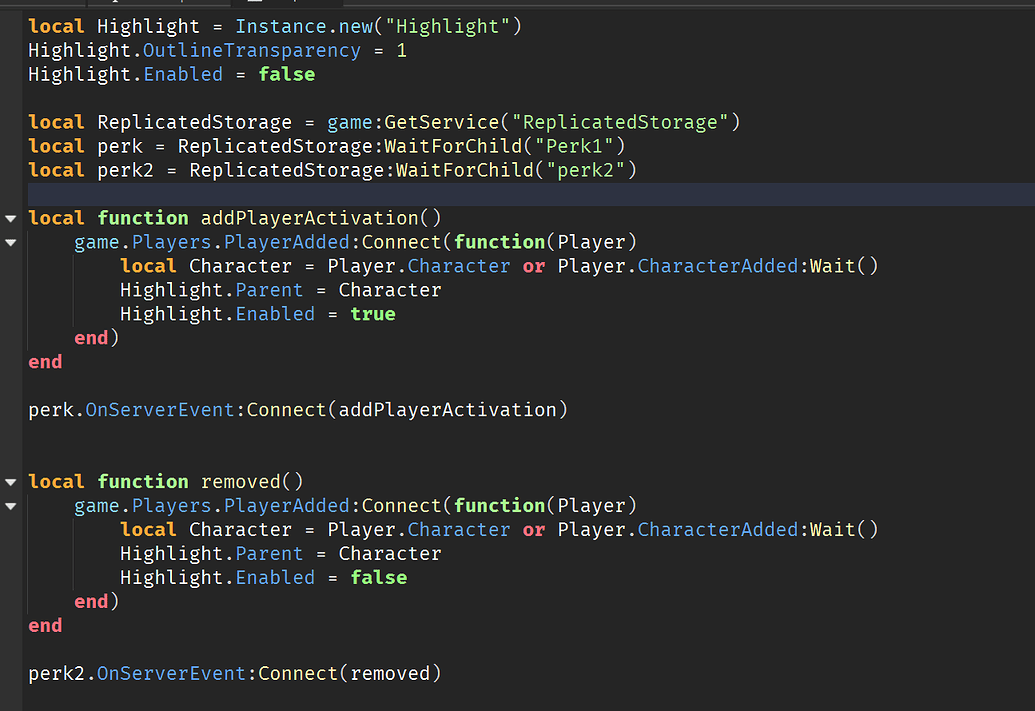
Task: Collapse the removed function fold arrow
Action: coord(10,481)
